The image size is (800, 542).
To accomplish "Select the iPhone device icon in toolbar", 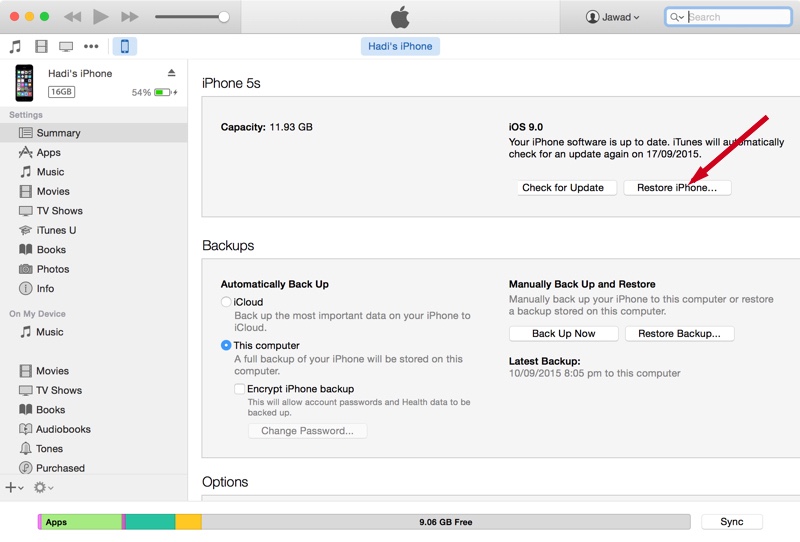I will point(124,46).
